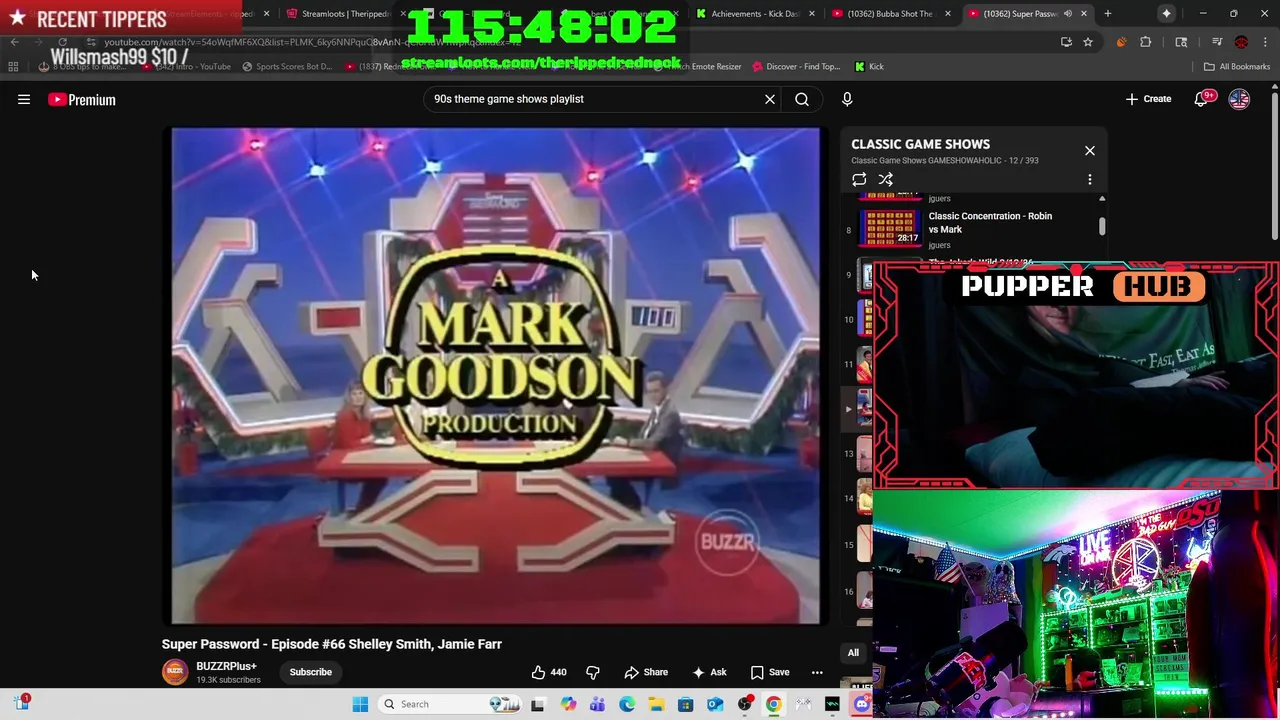Open Discover - Find Top bookmark
The image size is (1280, 720).
coord(795,67)
